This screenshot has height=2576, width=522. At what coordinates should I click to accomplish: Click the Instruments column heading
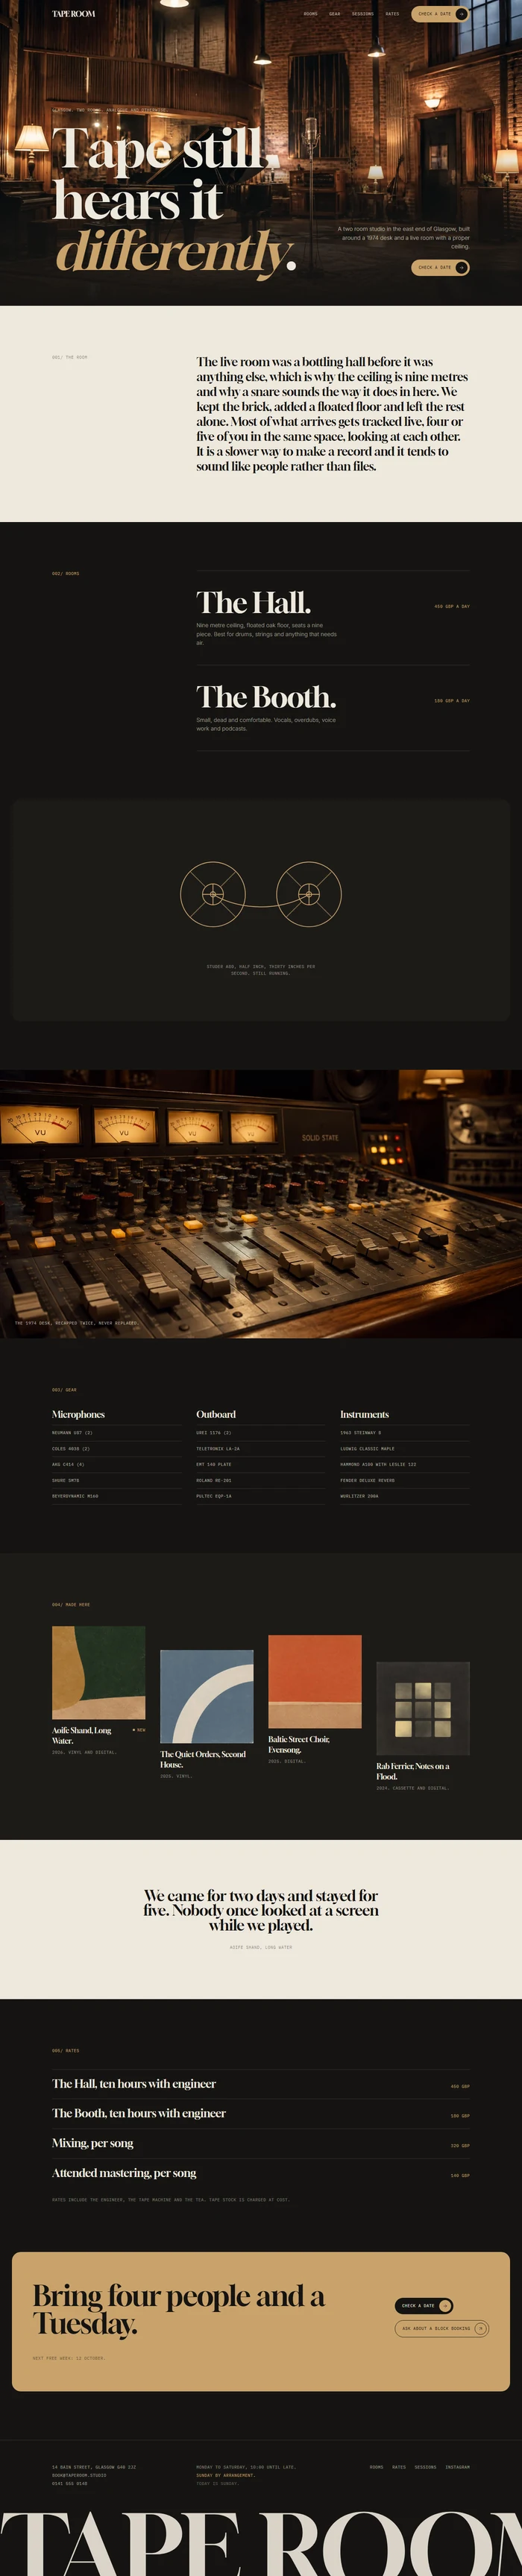364,1414
